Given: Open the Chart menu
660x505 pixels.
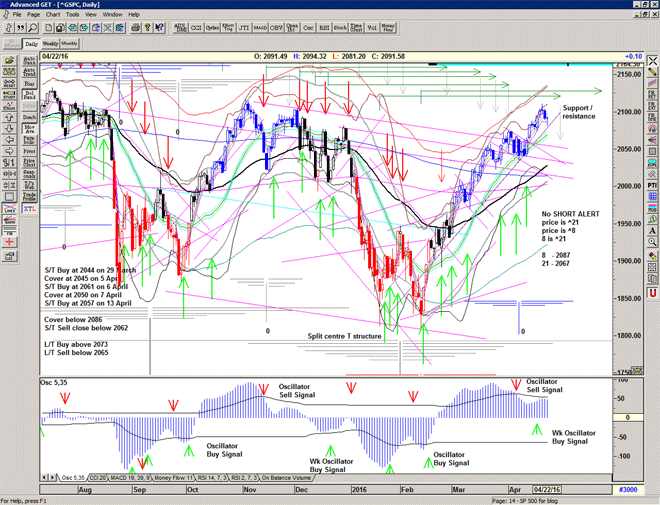Looking at the screenshot, I should click(53, 15).
